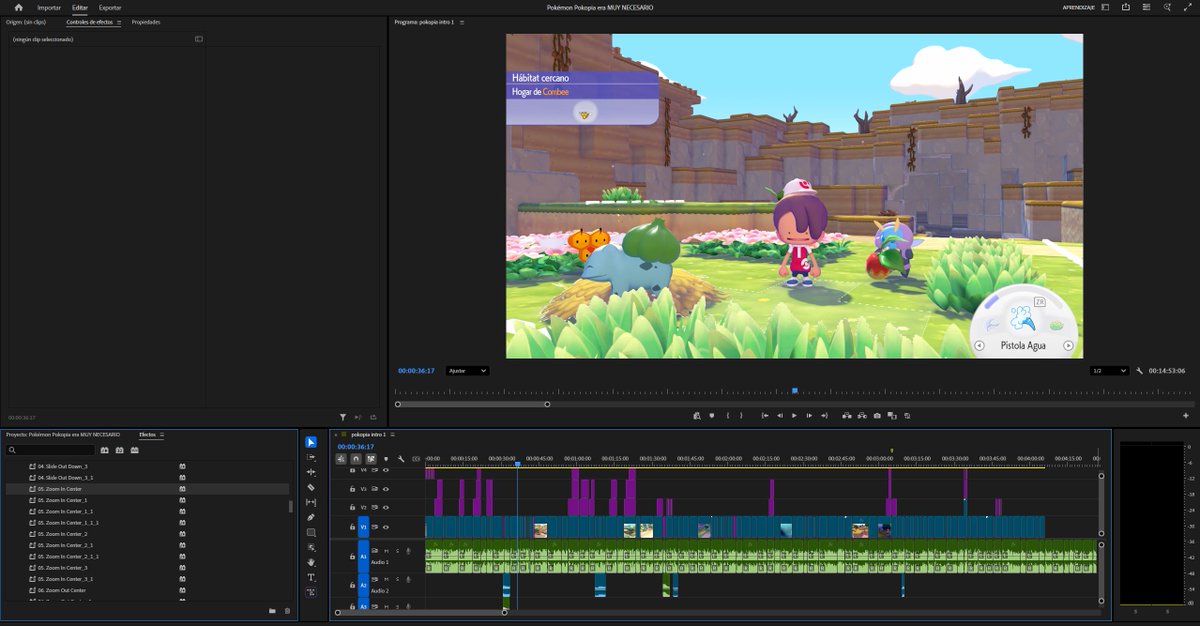
Task: Click the APRENDIZAJE workspace button
Action: tap(1079, 6)
